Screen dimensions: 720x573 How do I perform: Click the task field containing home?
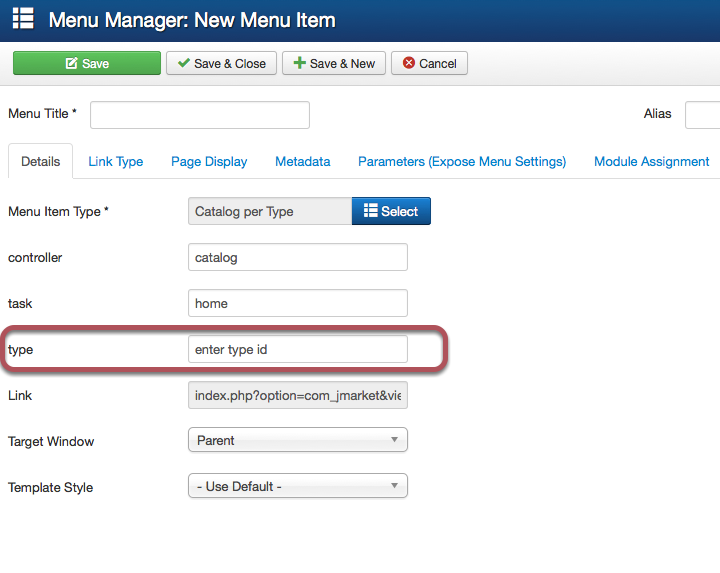tap(298, 303)
